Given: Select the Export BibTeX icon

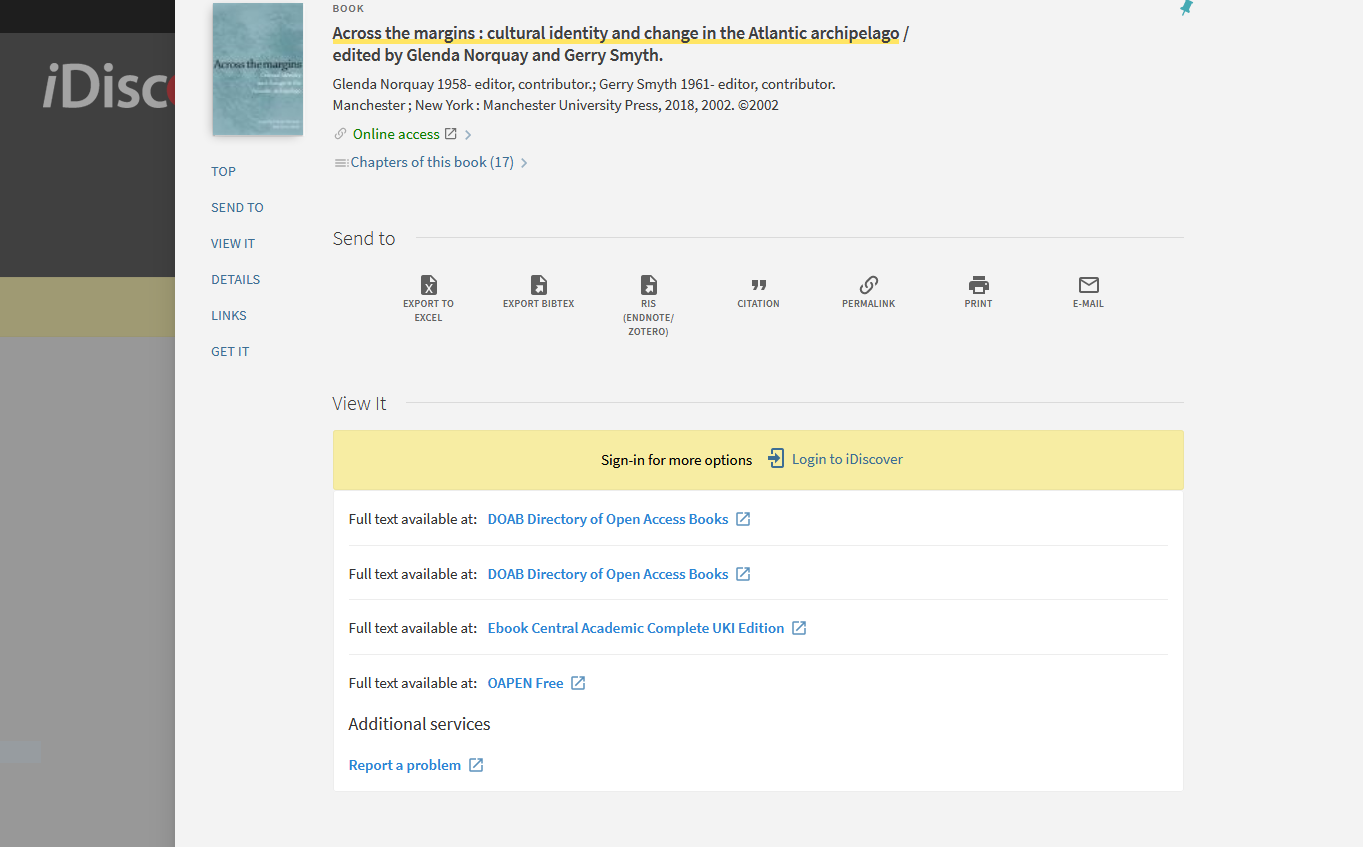Looking at the screenshot, I should 539,285.
